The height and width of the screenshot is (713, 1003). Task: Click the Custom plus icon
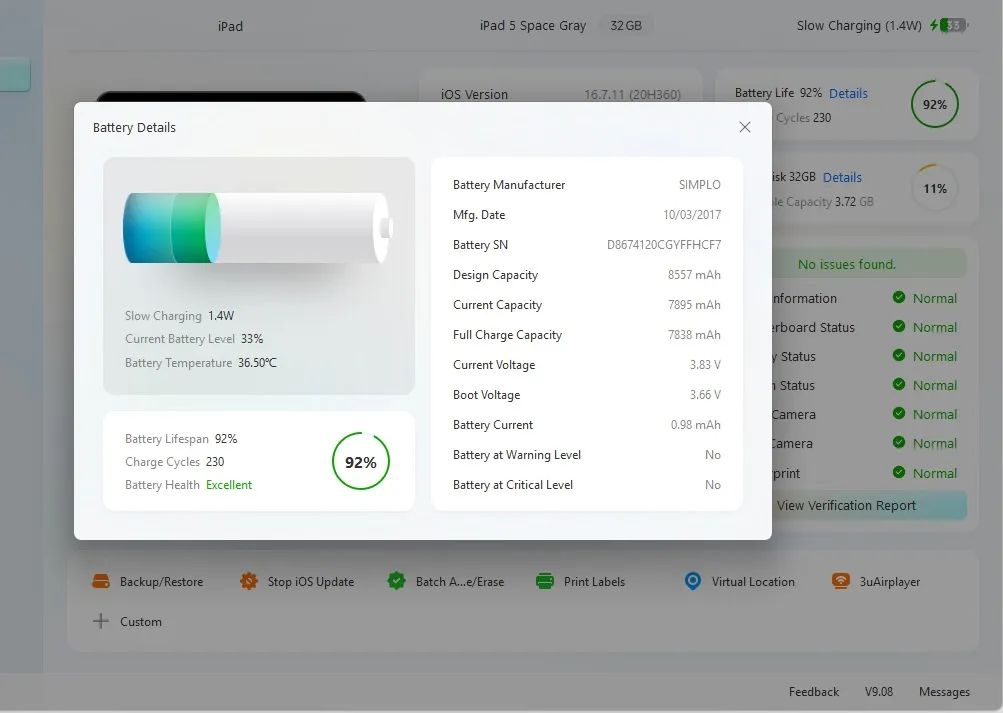pyautogui.click(x=101, y=621)
